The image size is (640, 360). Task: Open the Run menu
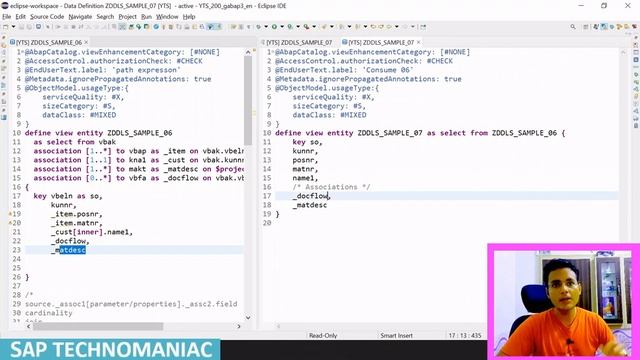coord(147,17)
